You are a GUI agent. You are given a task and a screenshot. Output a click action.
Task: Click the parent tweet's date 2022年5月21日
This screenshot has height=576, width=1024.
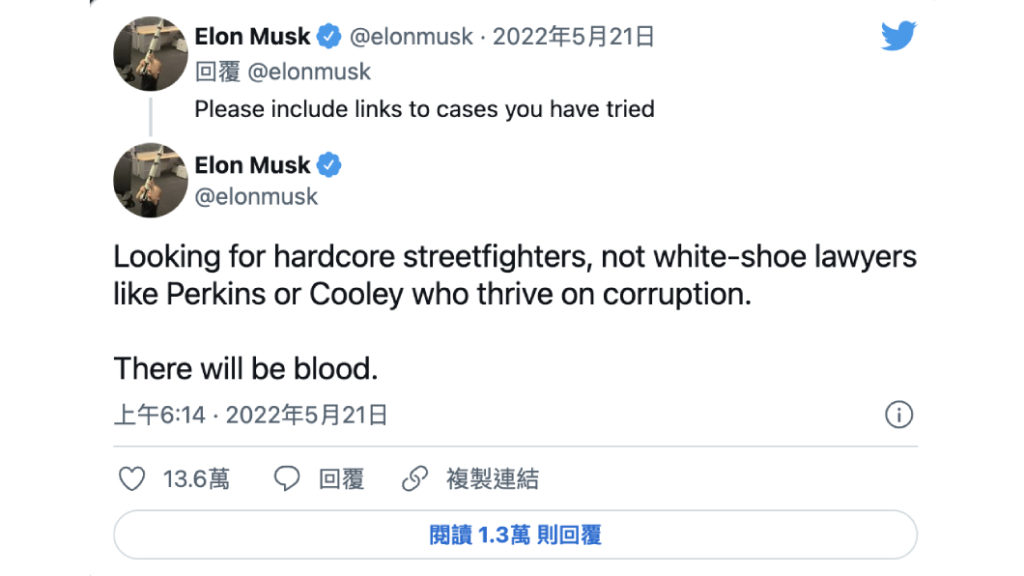pos(574,38)
